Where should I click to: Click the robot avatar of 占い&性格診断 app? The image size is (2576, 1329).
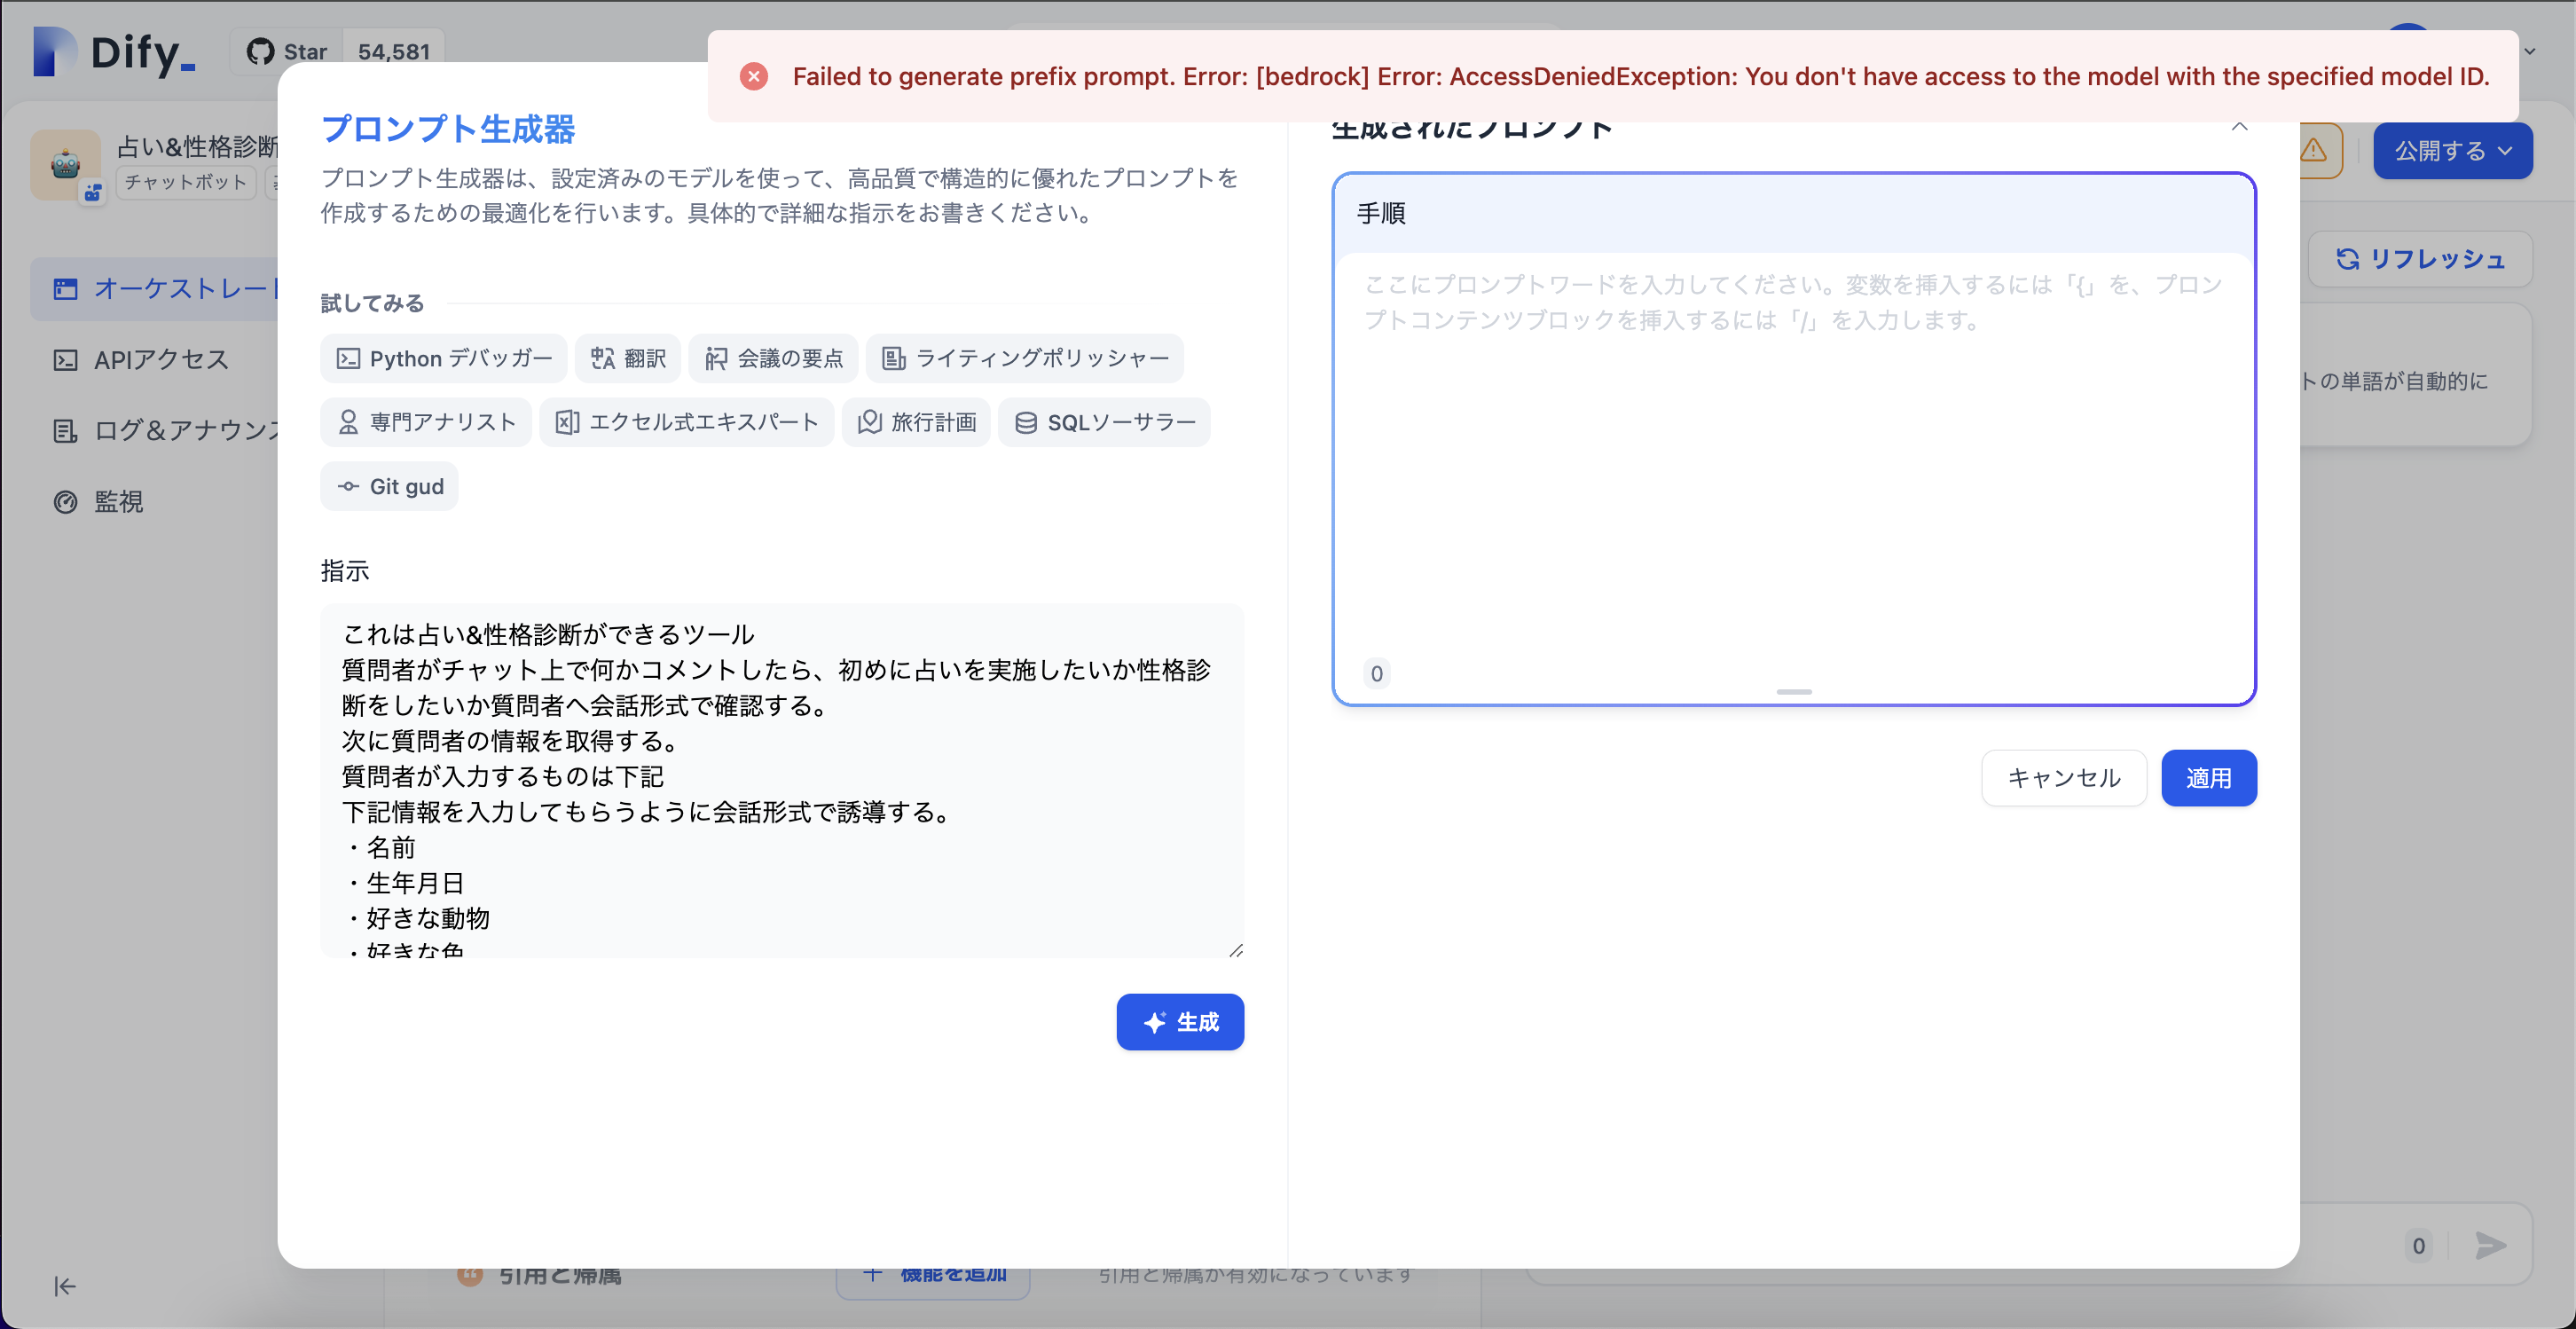(66, 165)
